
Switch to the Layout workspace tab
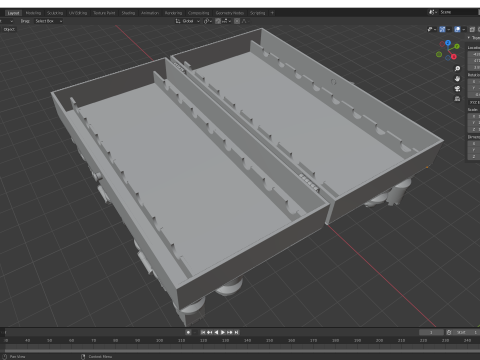[13, 13]
